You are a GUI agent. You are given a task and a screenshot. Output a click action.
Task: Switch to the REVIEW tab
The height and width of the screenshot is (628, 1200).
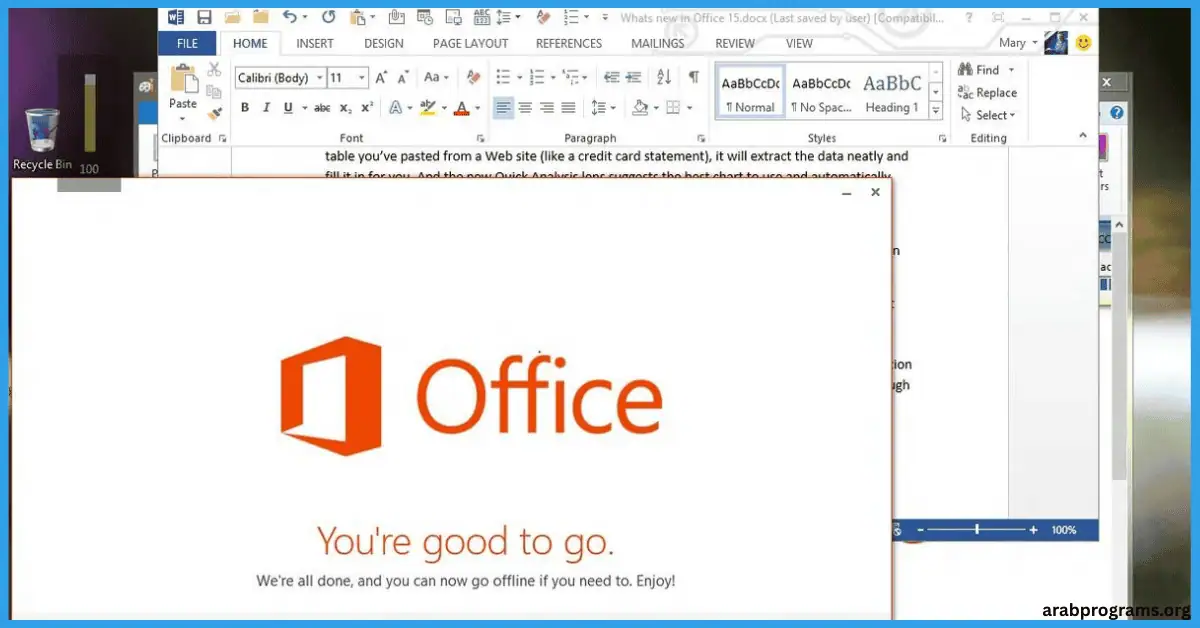[735, 43]
